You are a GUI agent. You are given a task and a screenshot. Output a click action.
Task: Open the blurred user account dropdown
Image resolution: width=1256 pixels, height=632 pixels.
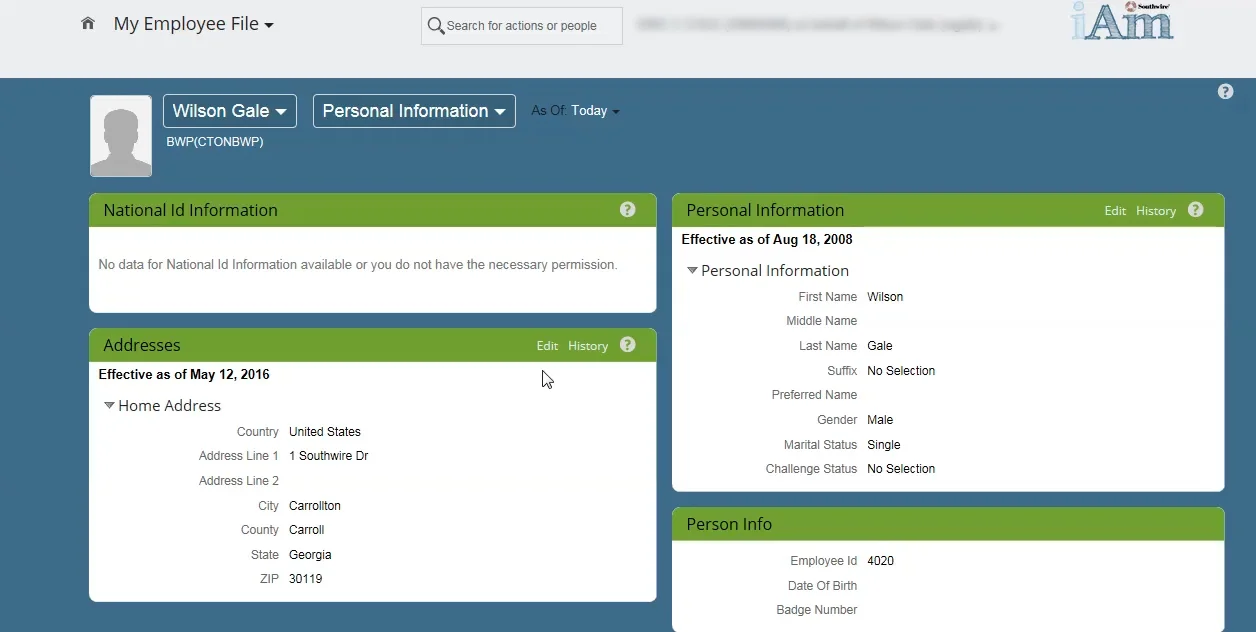817,26
